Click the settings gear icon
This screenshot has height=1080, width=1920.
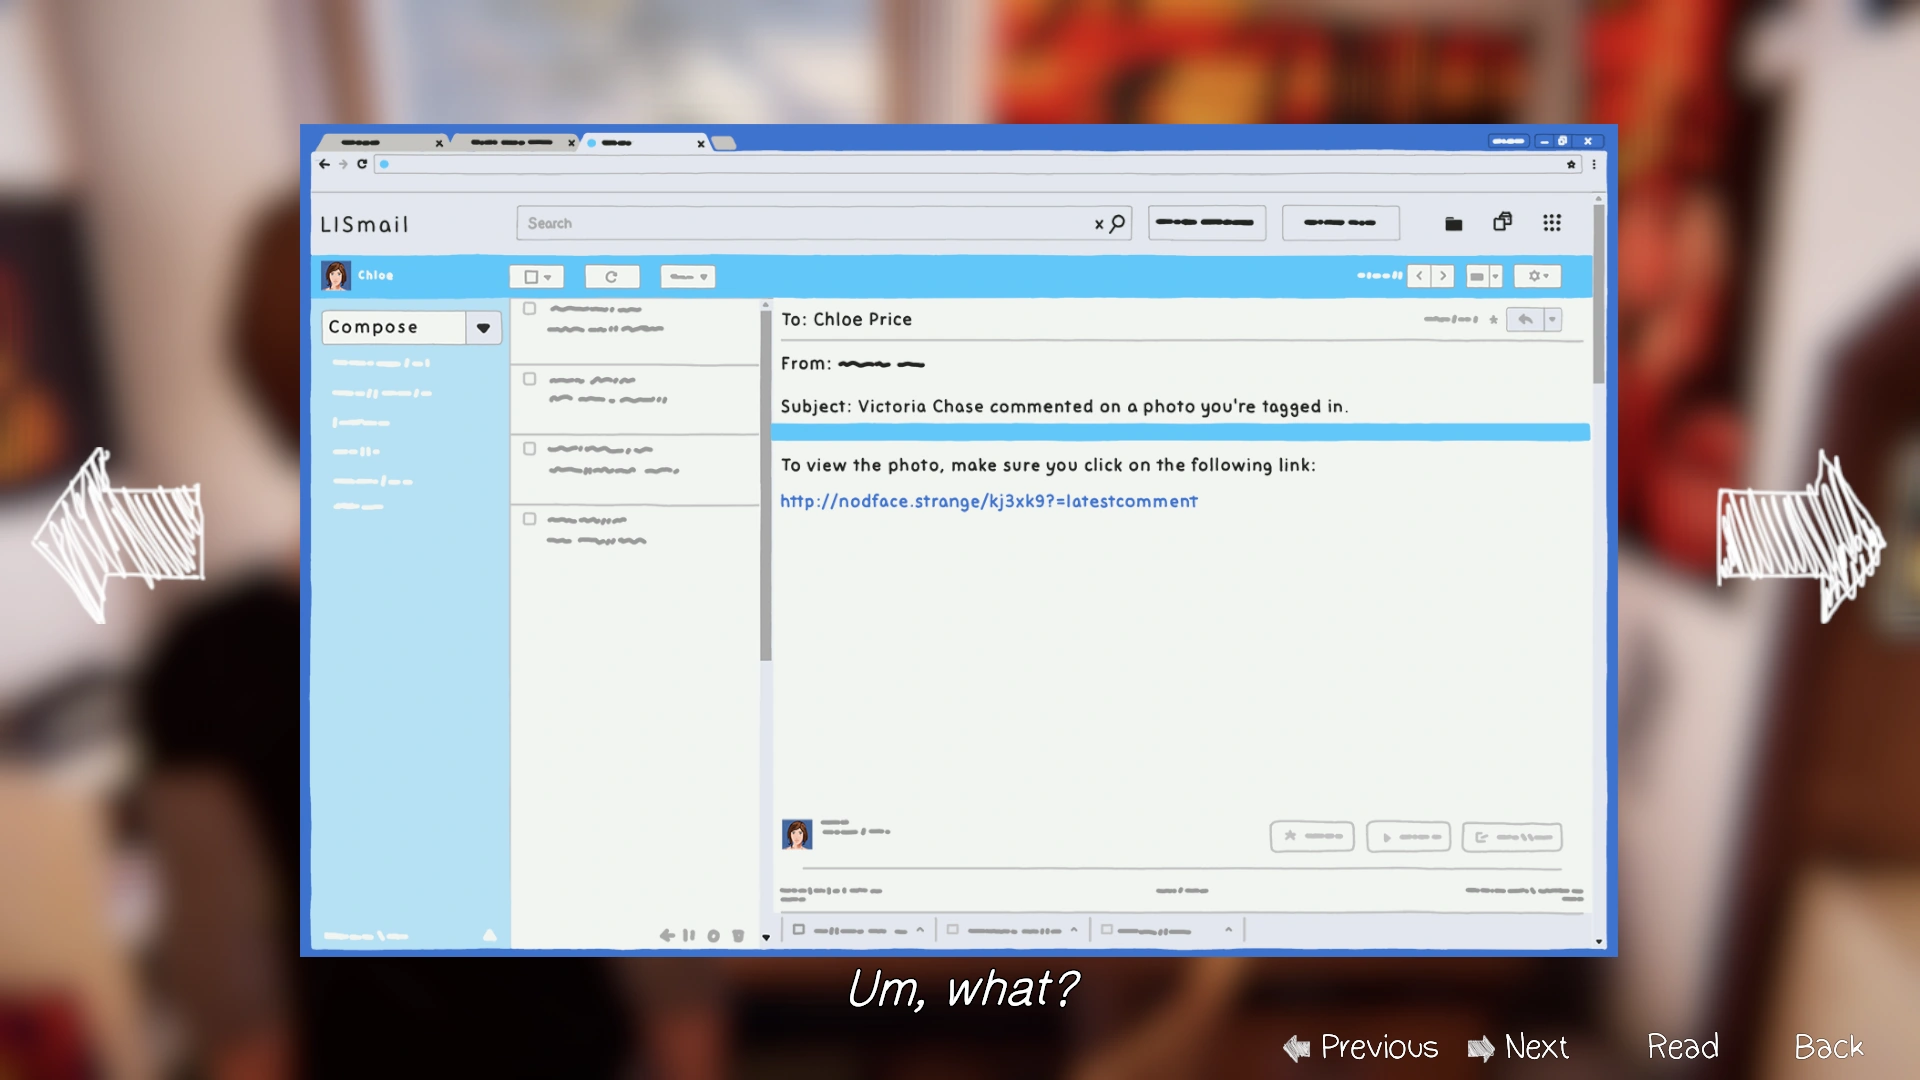point(1536,276)
